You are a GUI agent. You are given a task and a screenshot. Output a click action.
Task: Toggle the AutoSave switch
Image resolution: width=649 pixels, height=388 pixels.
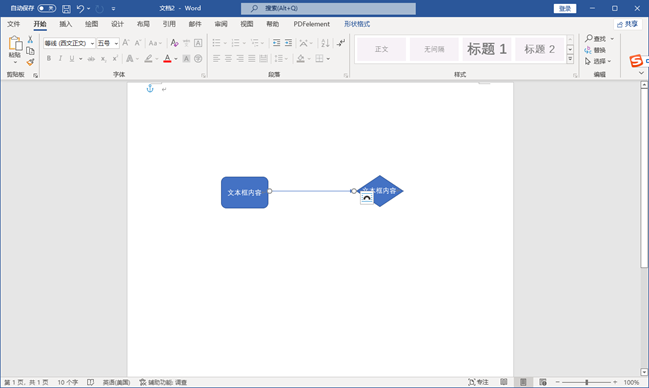[x=46, y=8]
